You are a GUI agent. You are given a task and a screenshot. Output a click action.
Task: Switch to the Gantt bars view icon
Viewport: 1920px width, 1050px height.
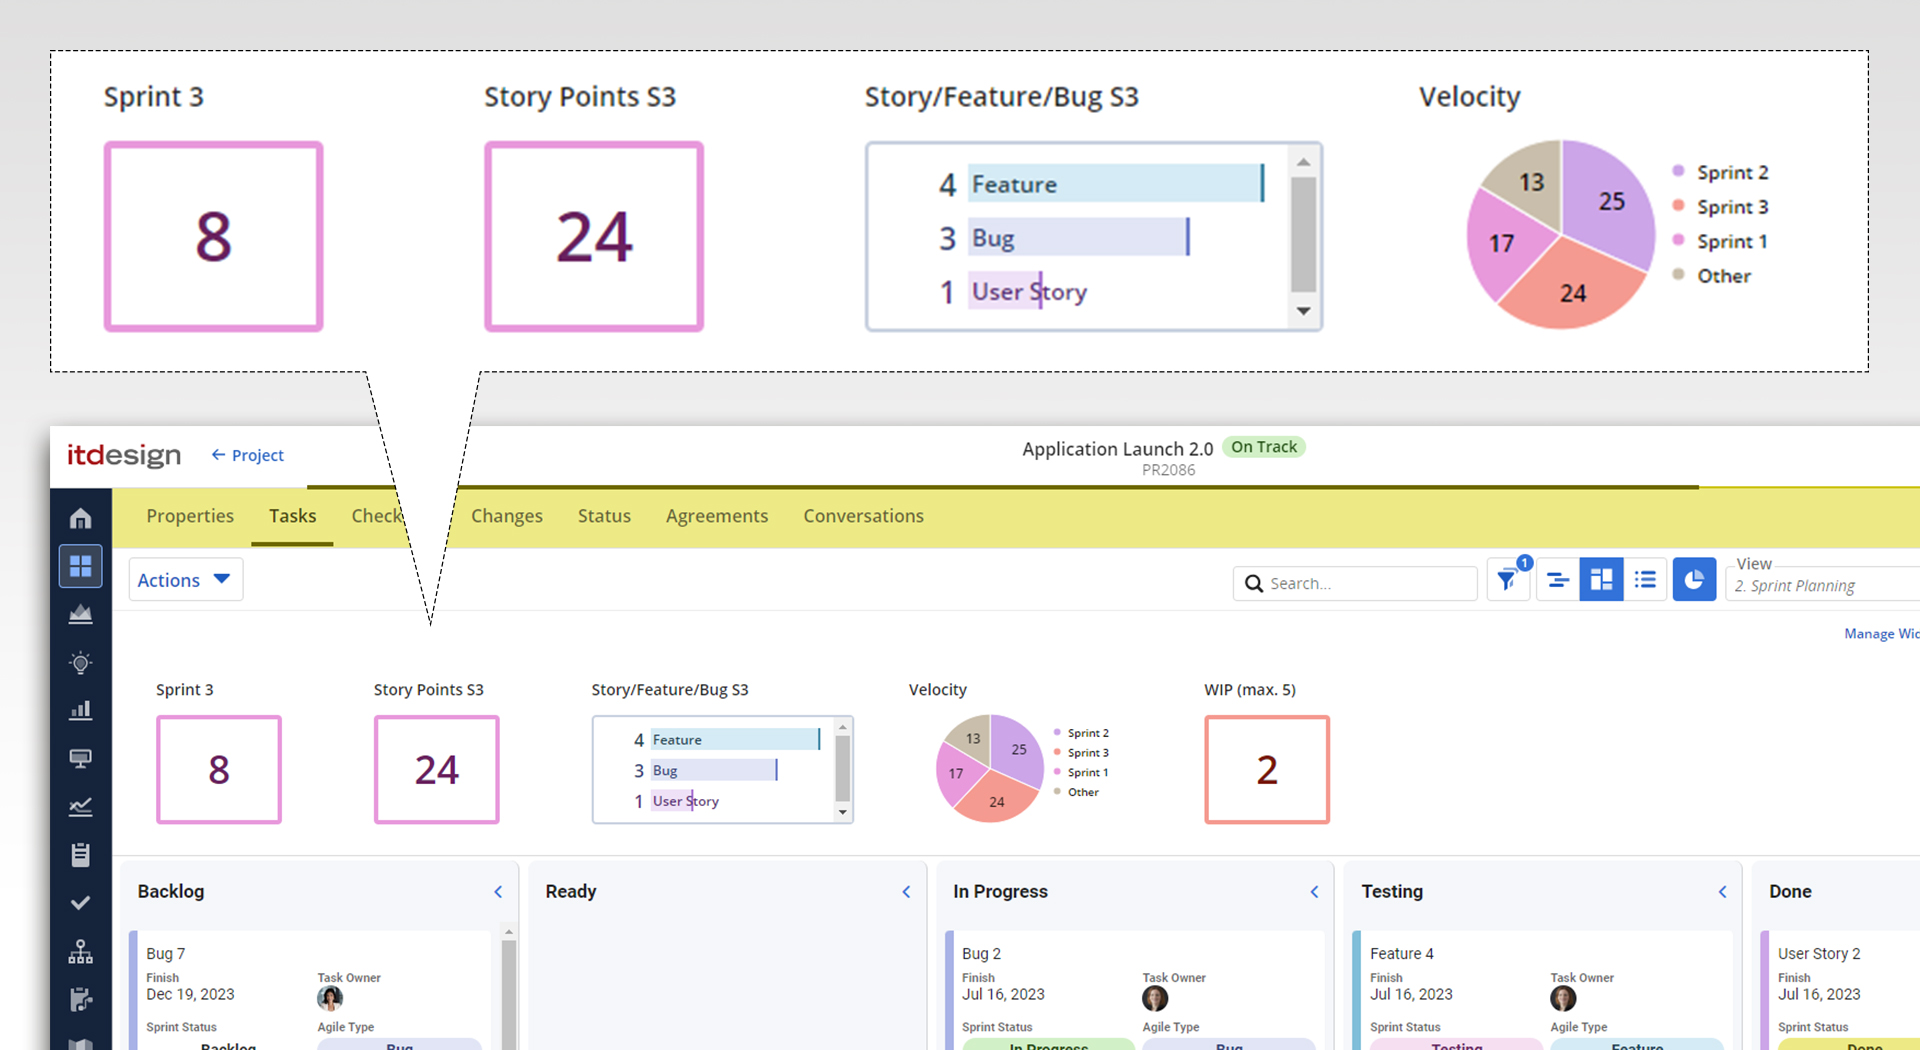(x=1558, y=580)
